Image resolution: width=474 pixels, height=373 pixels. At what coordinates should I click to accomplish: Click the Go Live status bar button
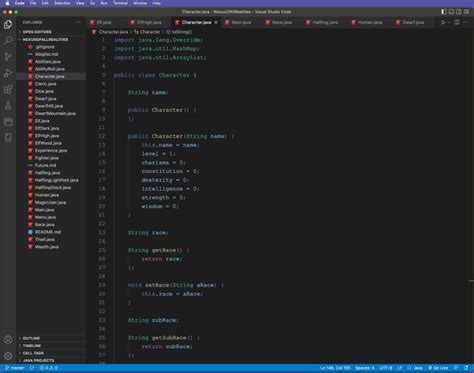pyautogui.click(x=438, y=368)
